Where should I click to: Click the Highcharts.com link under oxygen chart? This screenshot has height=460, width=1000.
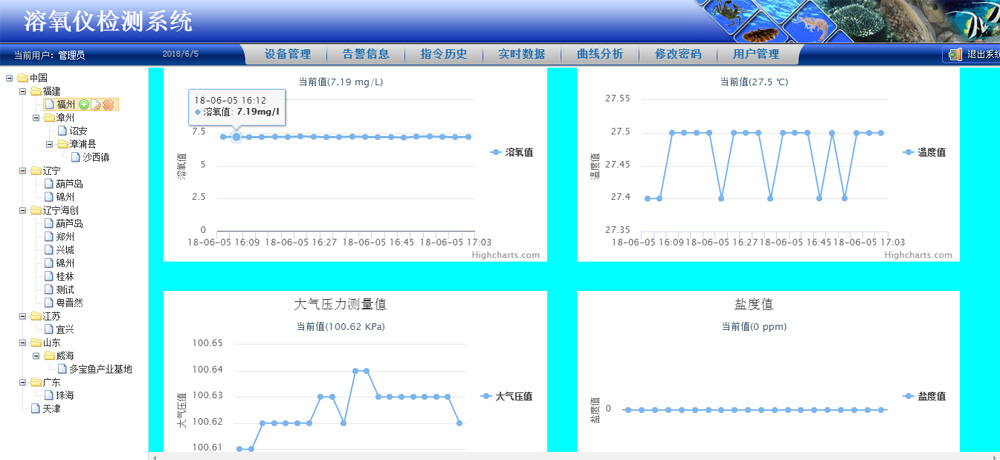point(505,255)
